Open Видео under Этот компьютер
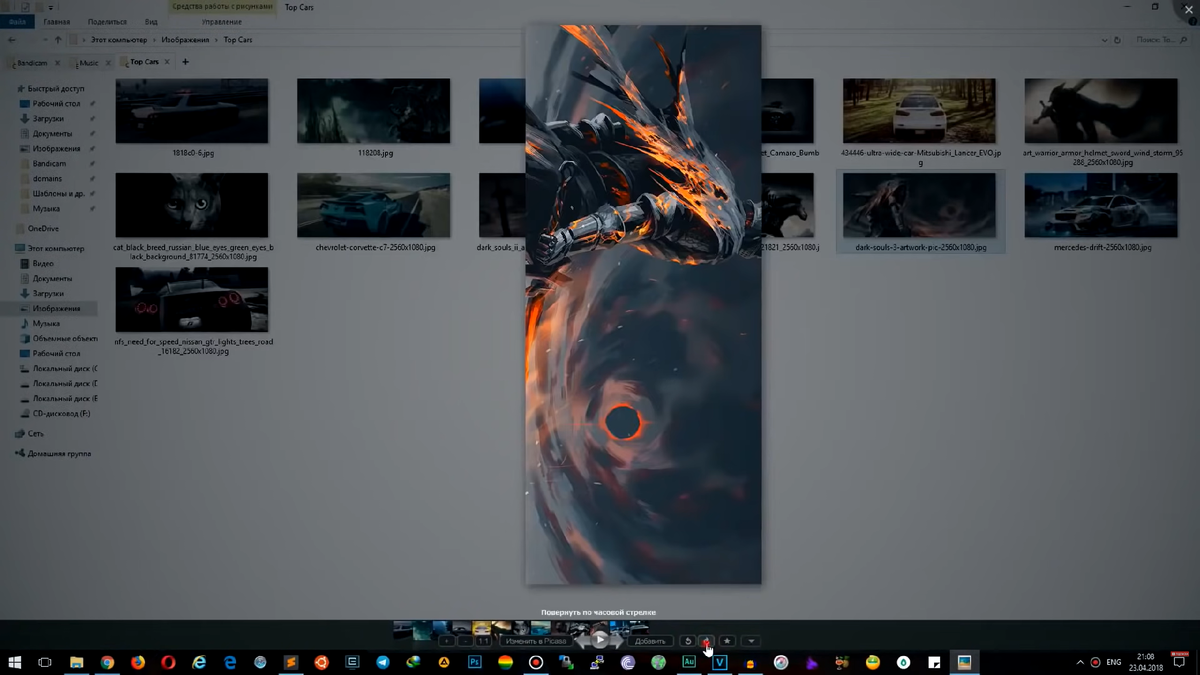The width and height of the screenshot is (1200, 675). click(43, 264)
